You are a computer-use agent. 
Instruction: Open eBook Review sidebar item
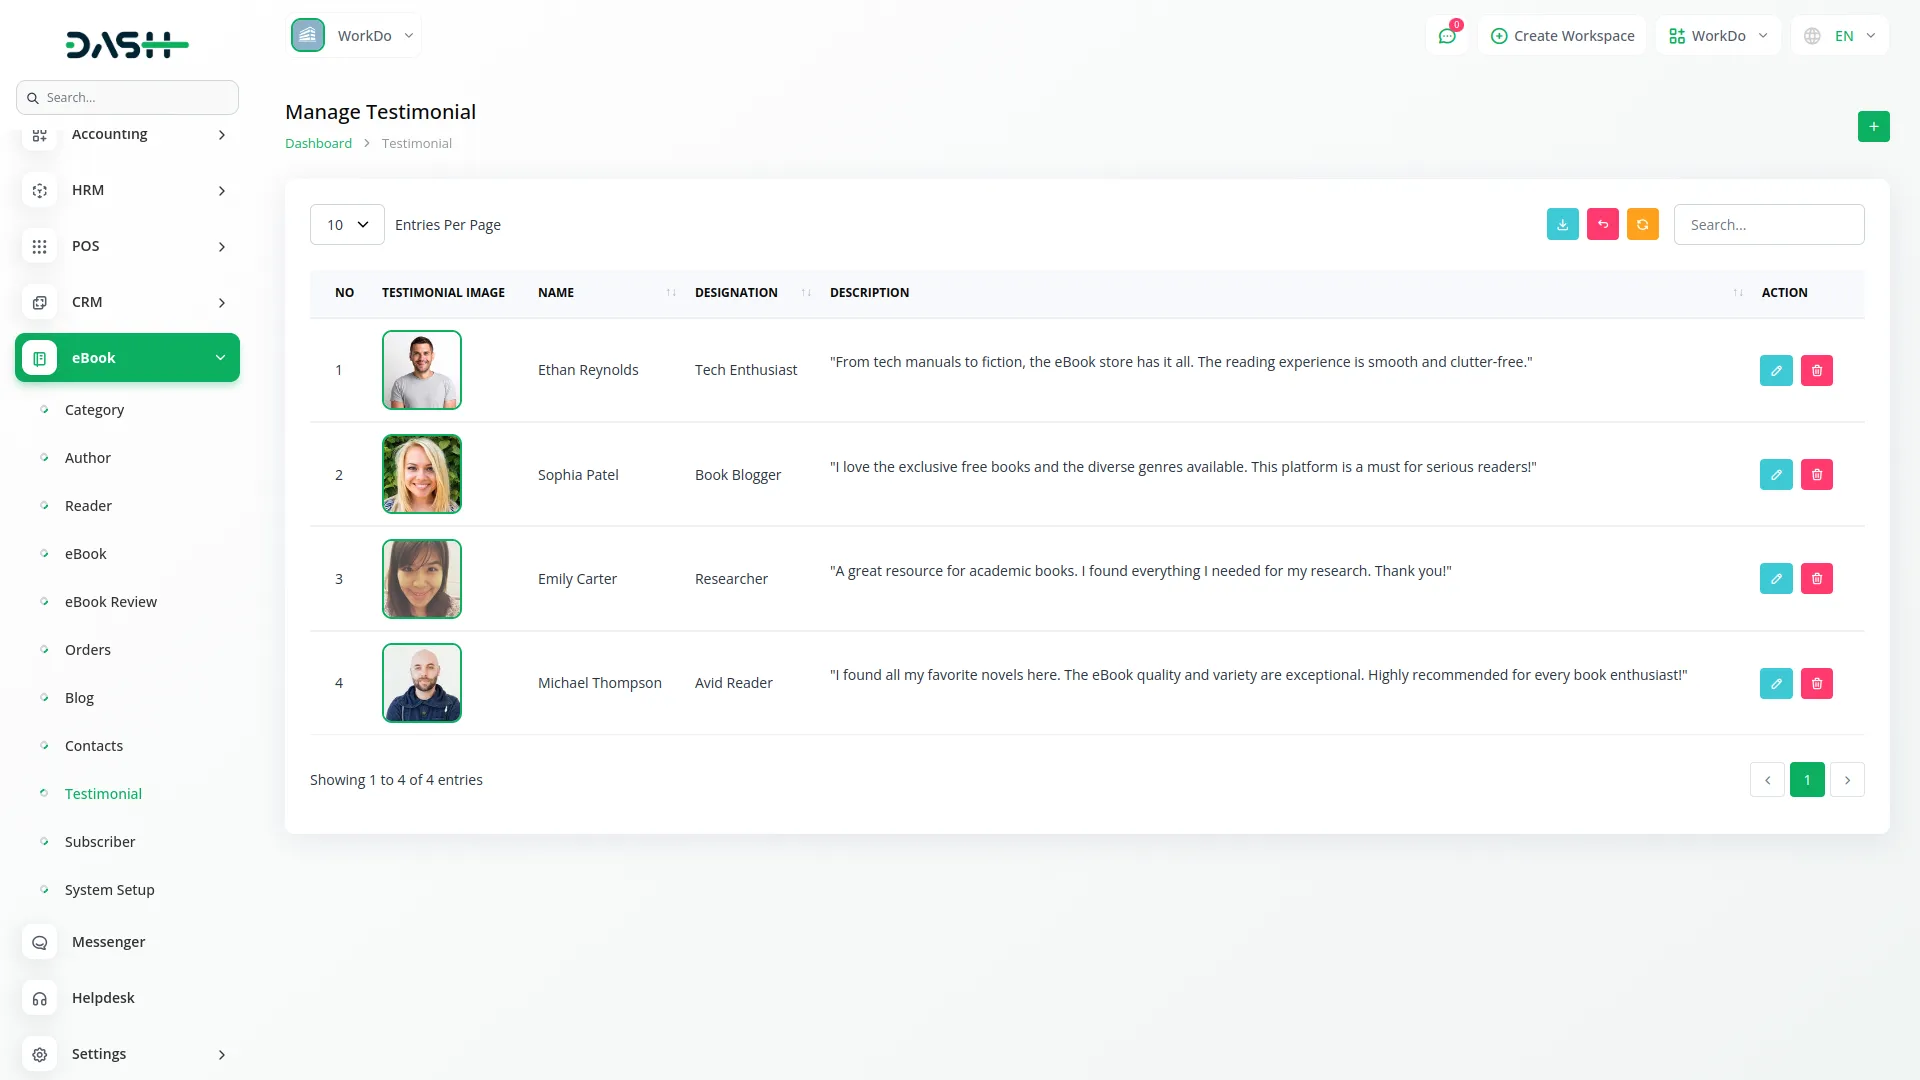[110, 602]
